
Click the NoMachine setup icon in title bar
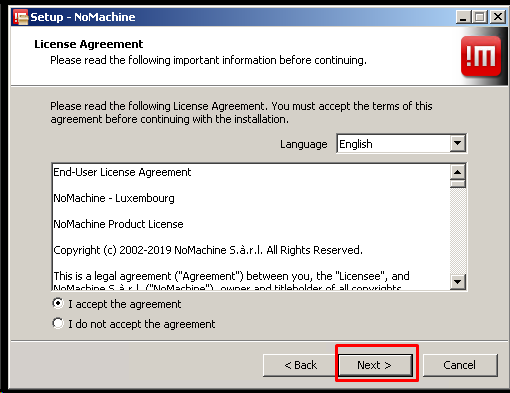[x=21, y=17]
